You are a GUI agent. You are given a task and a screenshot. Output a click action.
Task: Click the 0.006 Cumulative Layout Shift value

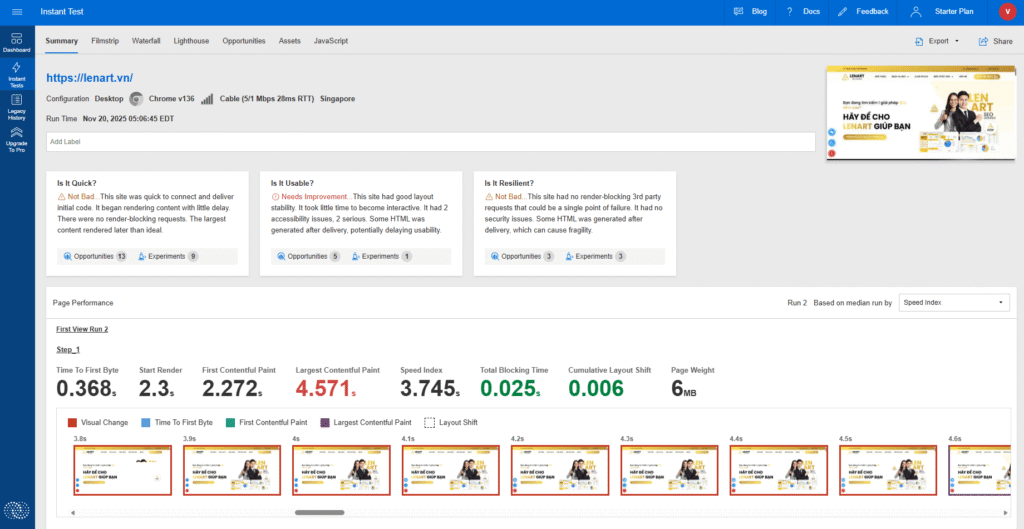point(596,389)
